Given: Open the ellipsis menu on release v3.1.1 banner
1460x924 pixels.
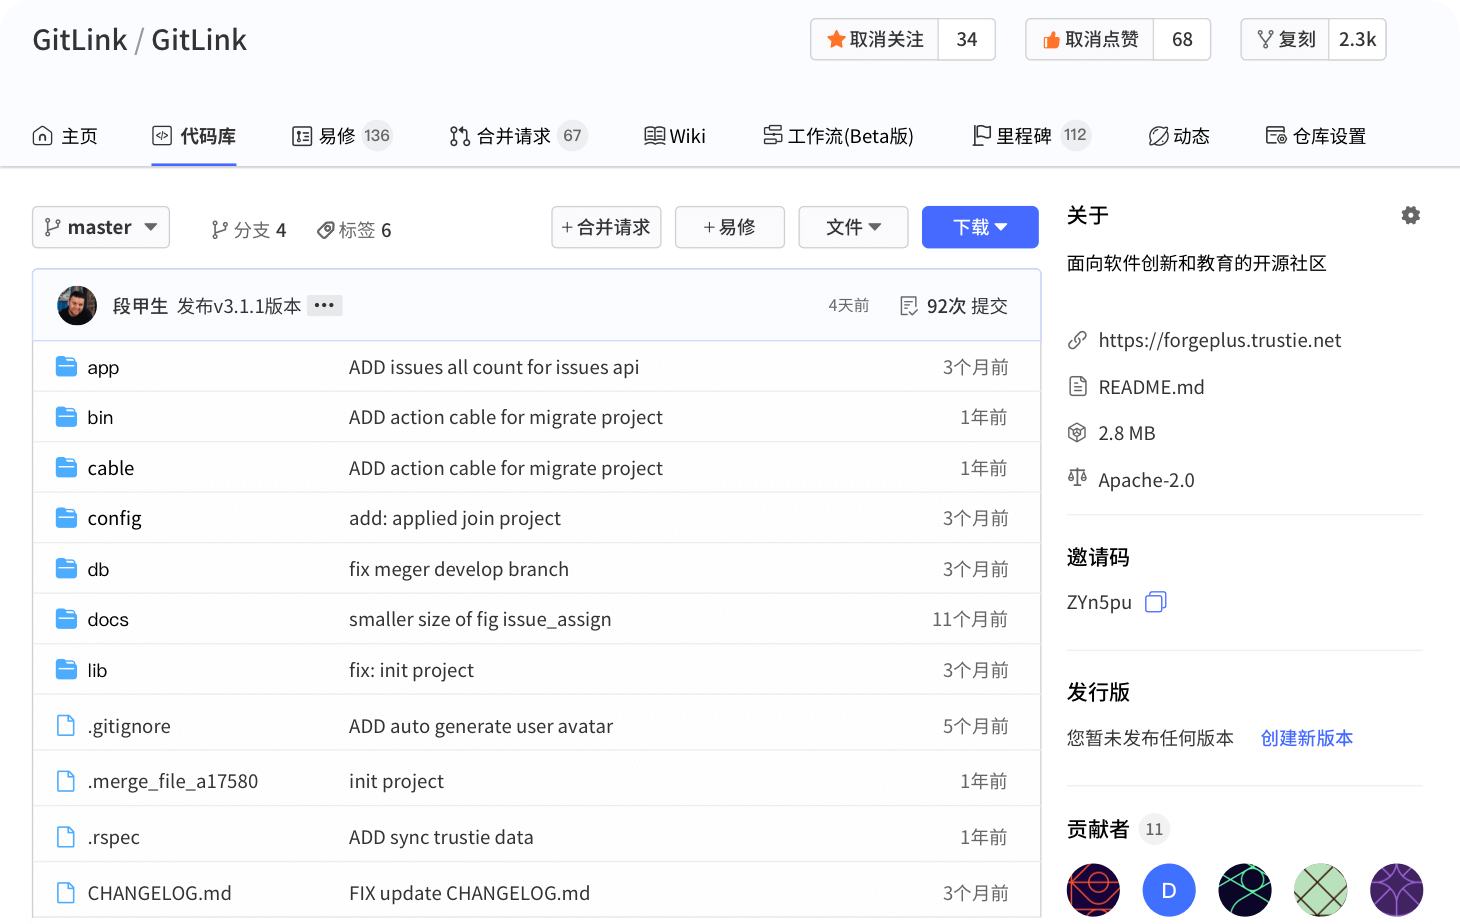Looking at the screenshot, I should click(x=324, y=305).
